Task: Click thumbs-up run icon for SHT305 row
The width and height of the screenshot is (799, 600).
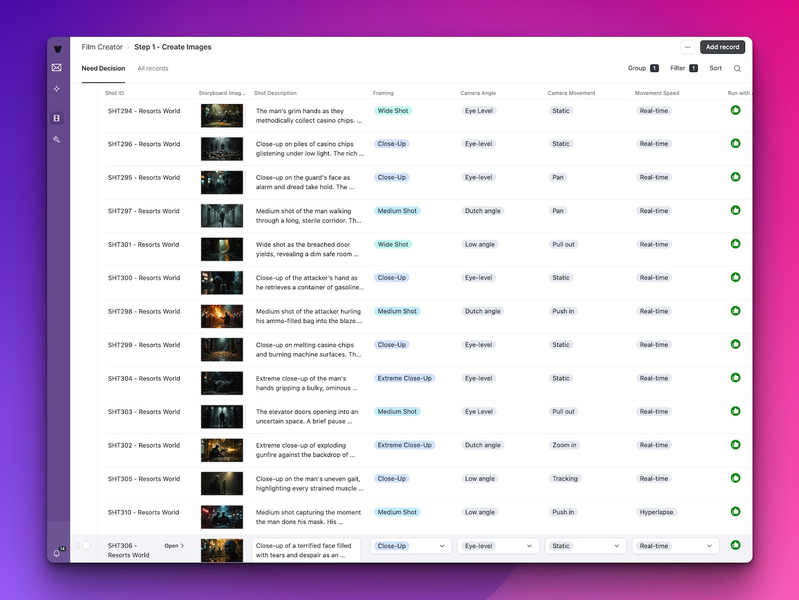Action: click(735, 478)
